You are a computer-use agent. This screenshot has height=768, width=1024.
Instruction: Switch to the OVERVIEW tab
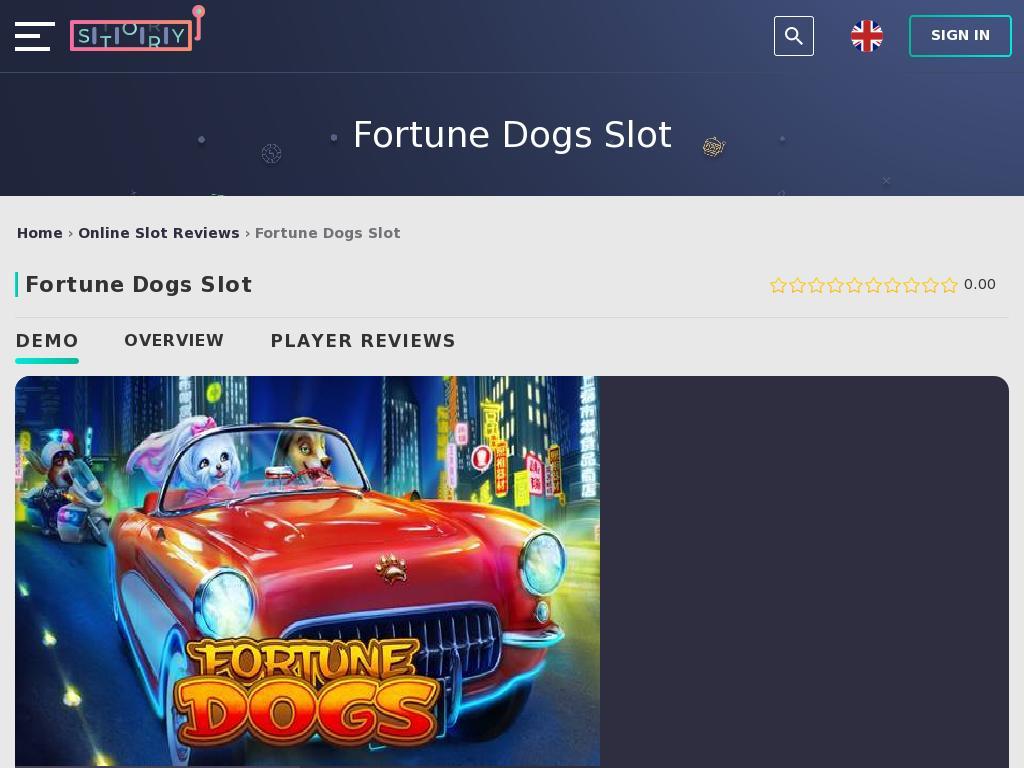tap(174, 341)
